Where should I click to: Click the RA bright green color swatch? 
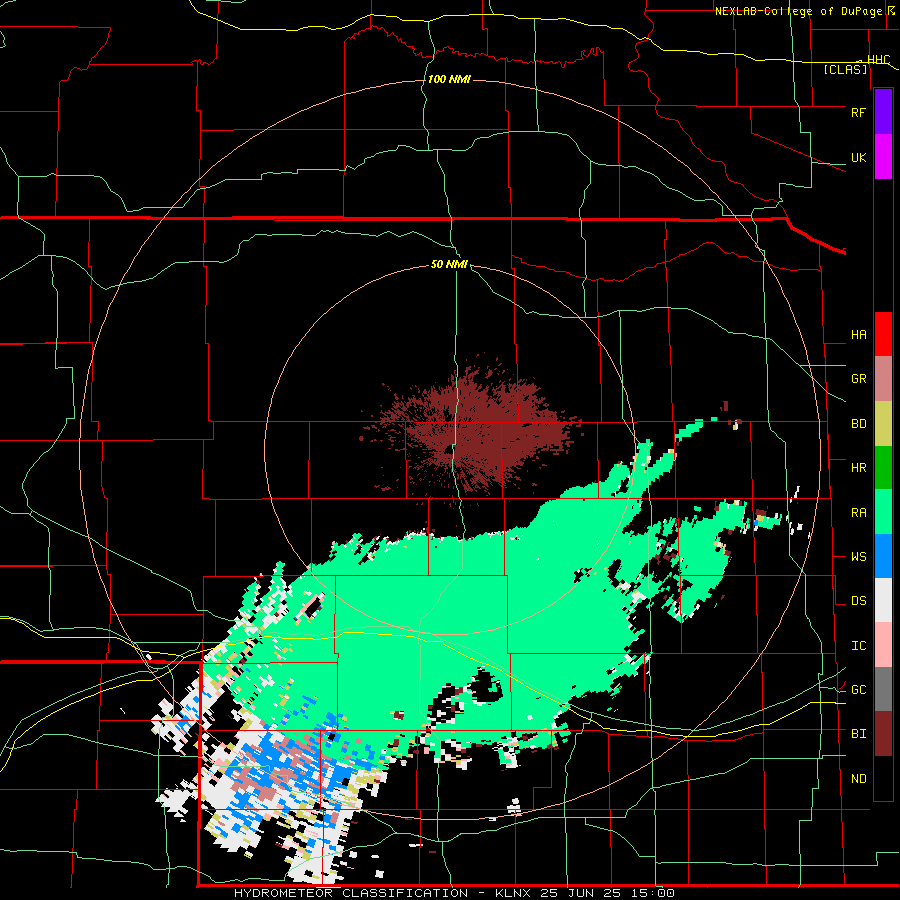pyautogui.click(x=883, y=512)
